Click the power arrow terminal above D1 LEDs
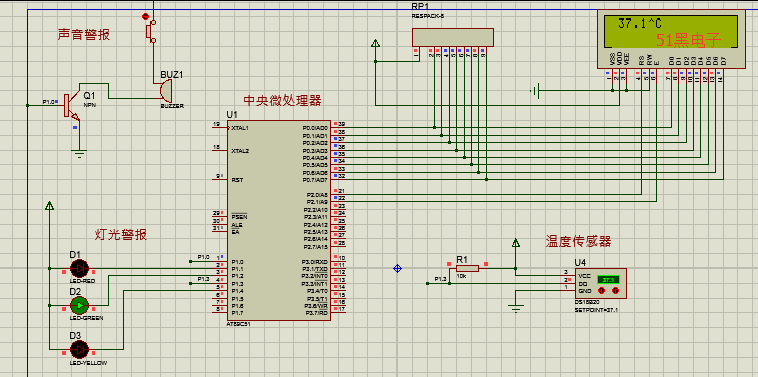The width and height of the screenshot is (758, 377). point(49,206)
